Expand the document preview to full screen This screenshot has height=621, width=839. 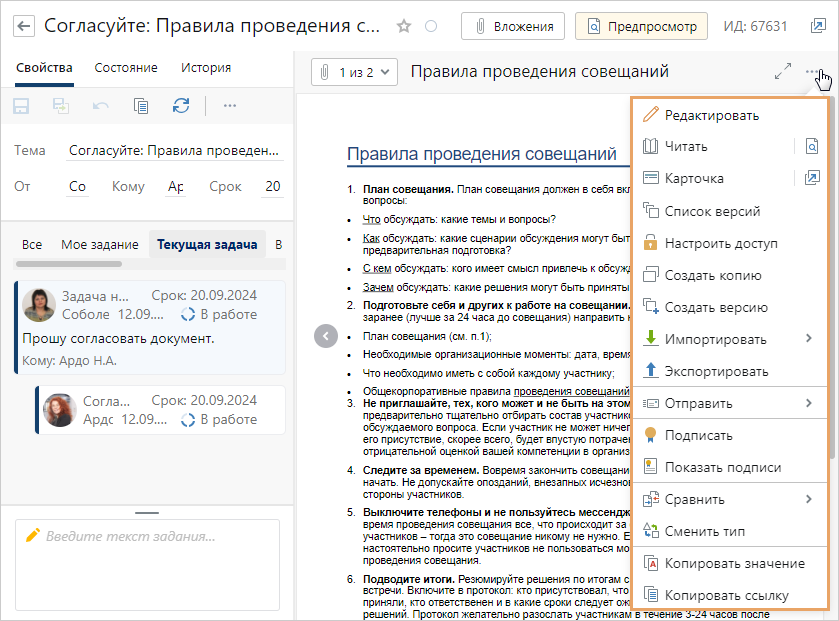783,72
